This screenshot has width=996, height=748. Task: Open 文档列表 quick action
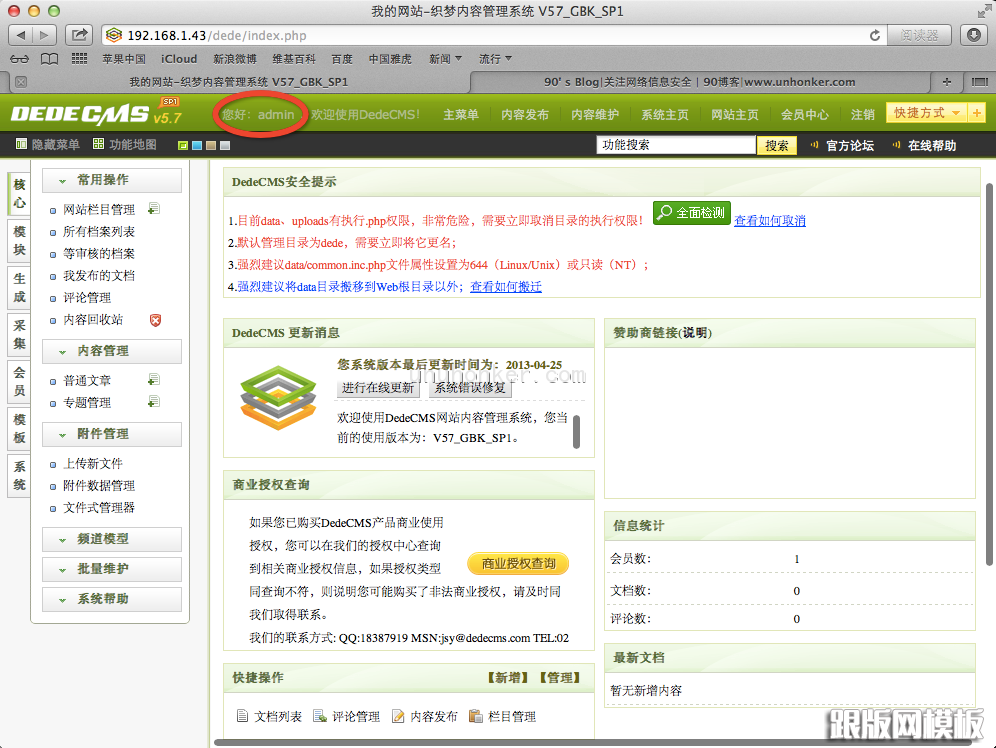pos(269,716)
